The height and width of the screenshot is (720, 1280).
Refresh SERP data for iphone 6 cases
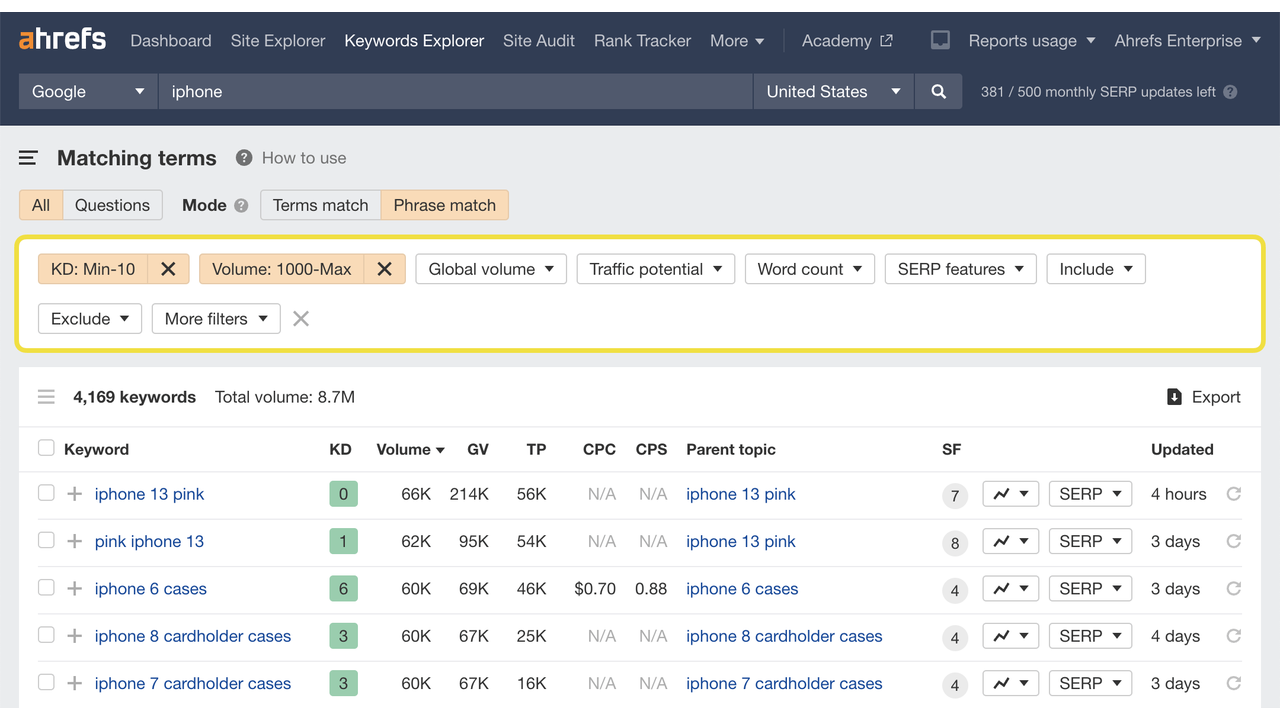(1233, 588)
